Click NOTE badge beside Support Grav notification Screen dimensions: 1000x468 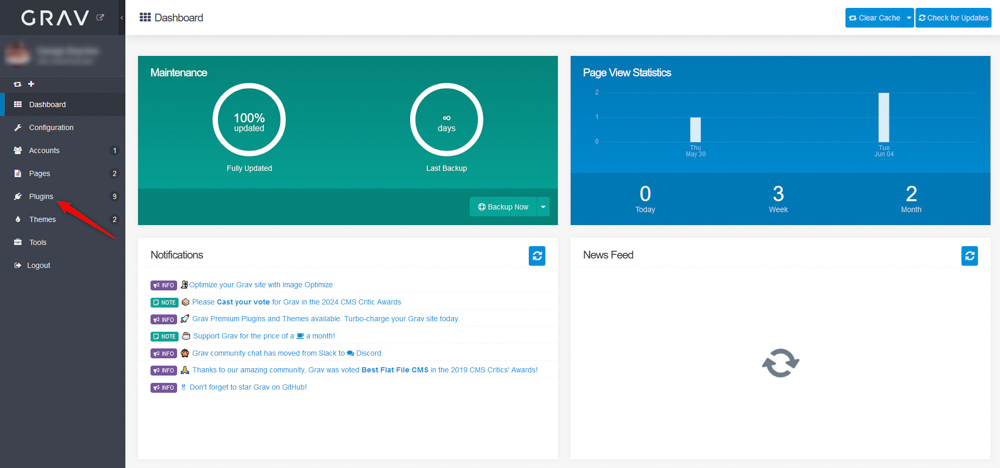tap(165, 336)
